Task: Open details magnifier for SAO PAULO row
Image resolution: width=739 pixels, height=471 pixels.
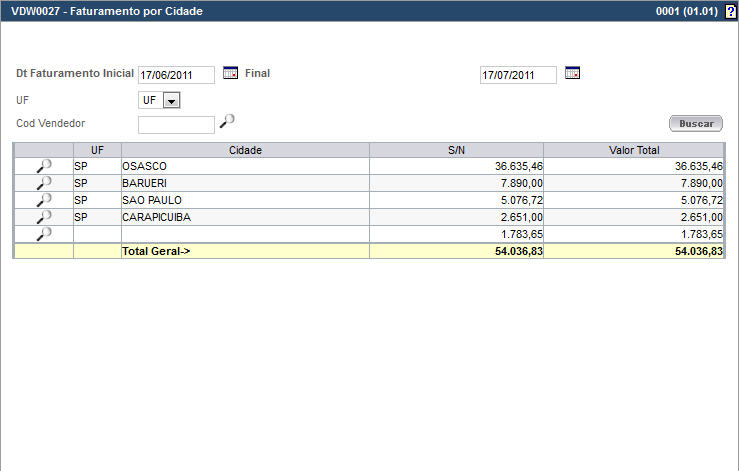Action: click(43, 200)
